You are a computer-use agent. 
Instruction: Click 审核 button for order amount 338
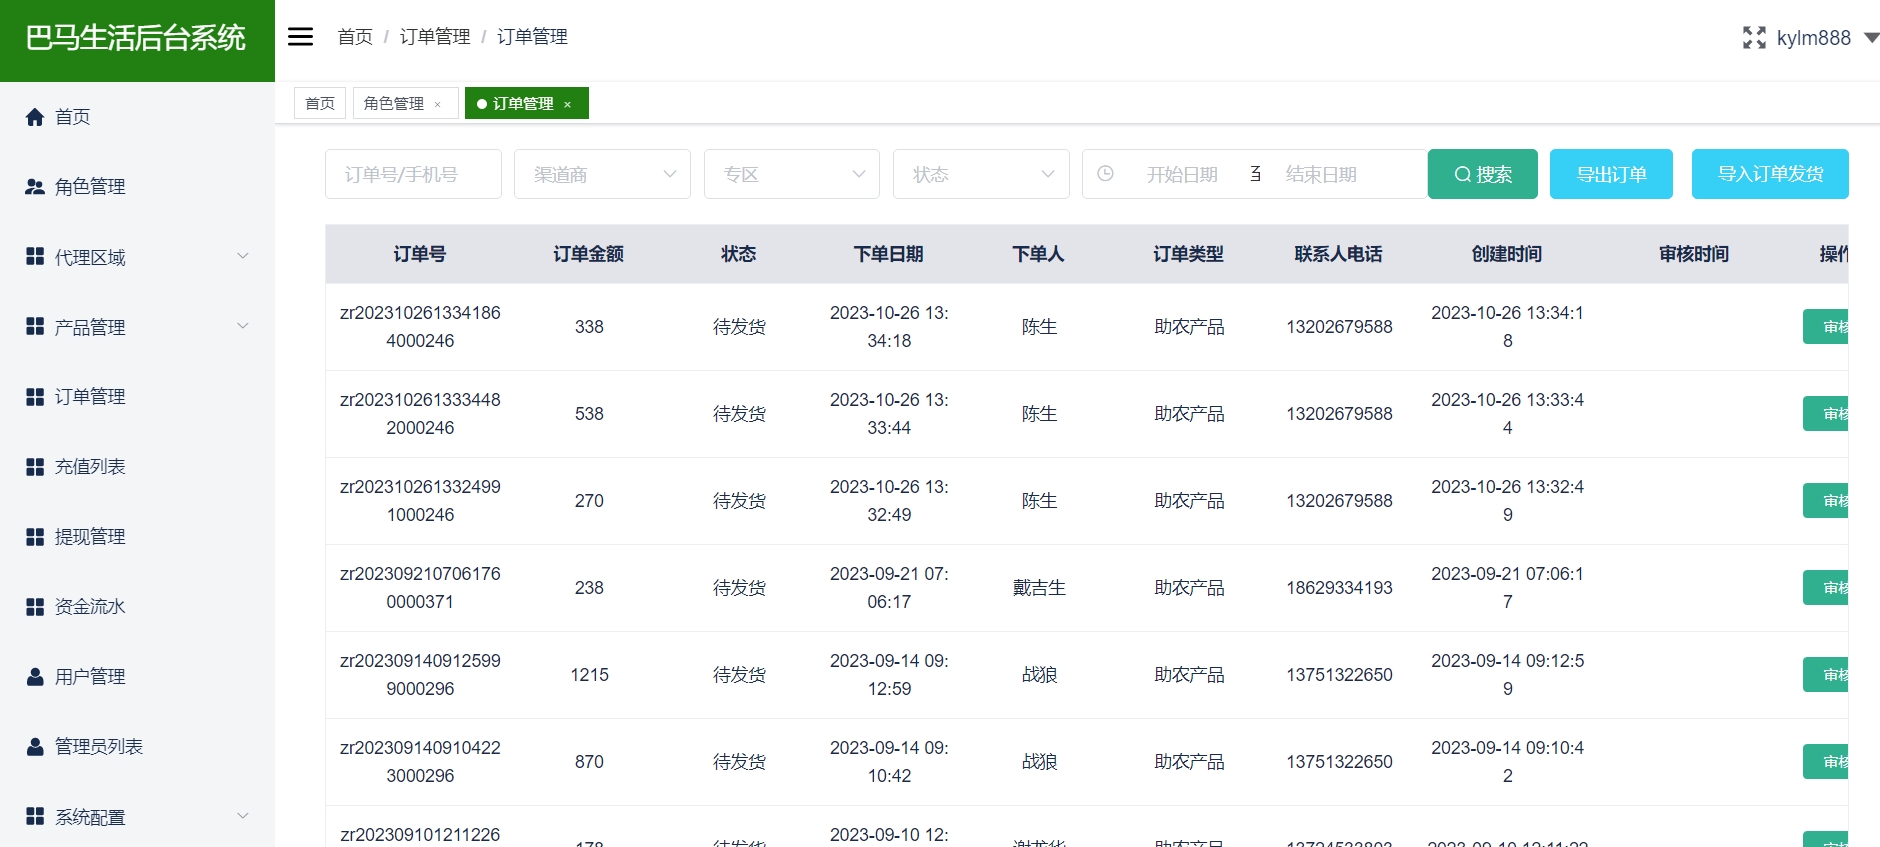coord(1826,327)
